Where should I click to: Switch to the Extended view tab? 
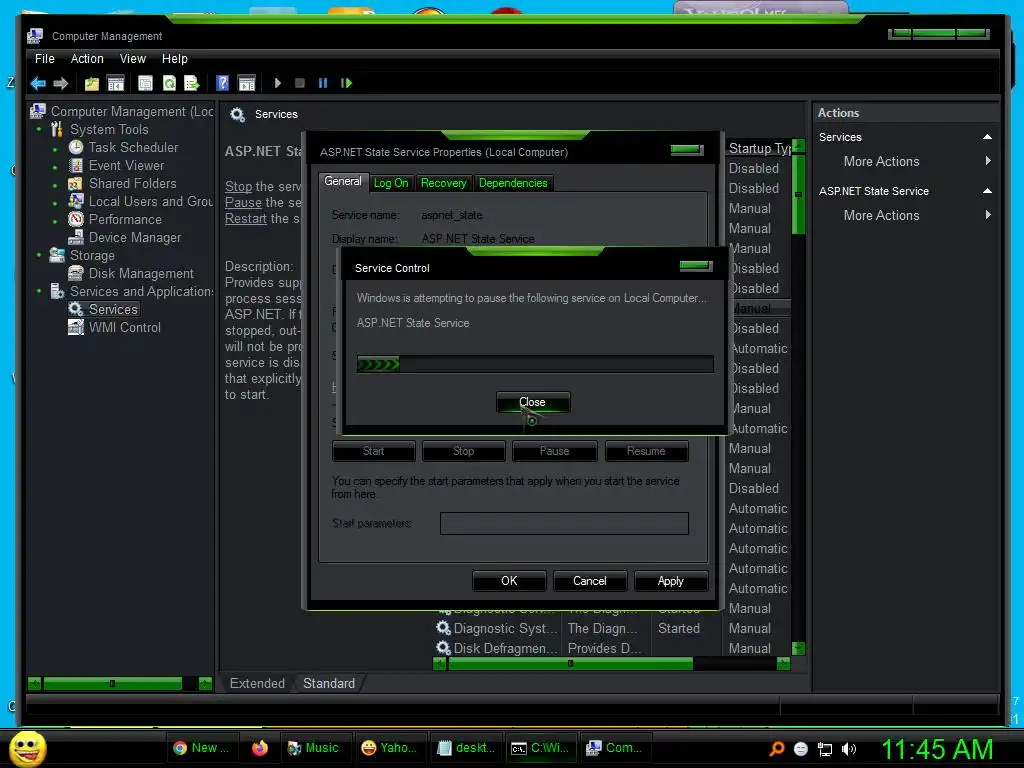[257, 683]
